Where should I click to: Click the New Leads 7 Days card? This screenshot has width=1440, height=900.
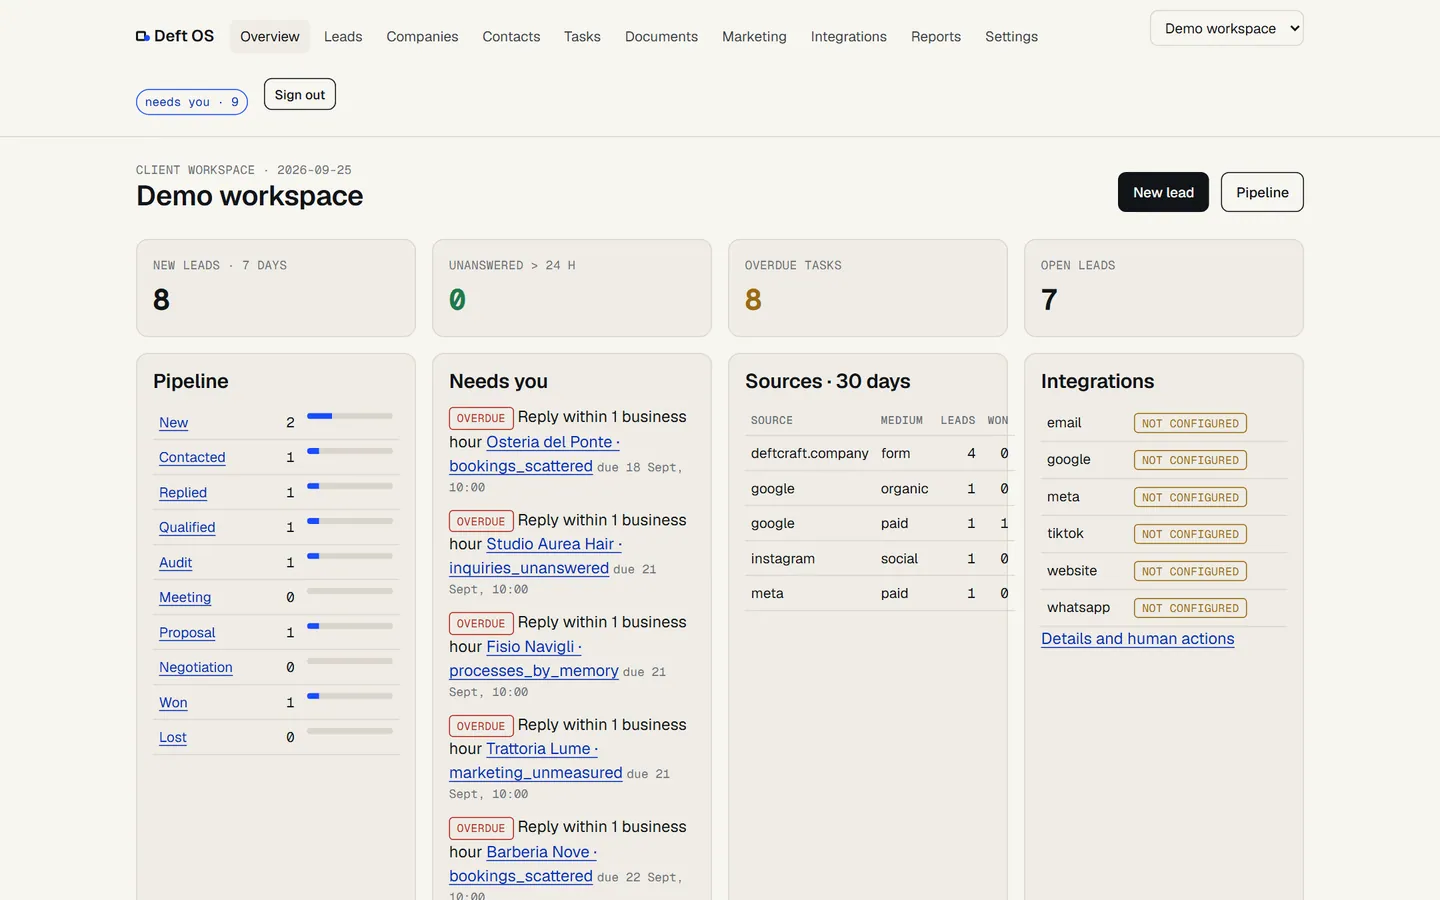coord(276,288)
